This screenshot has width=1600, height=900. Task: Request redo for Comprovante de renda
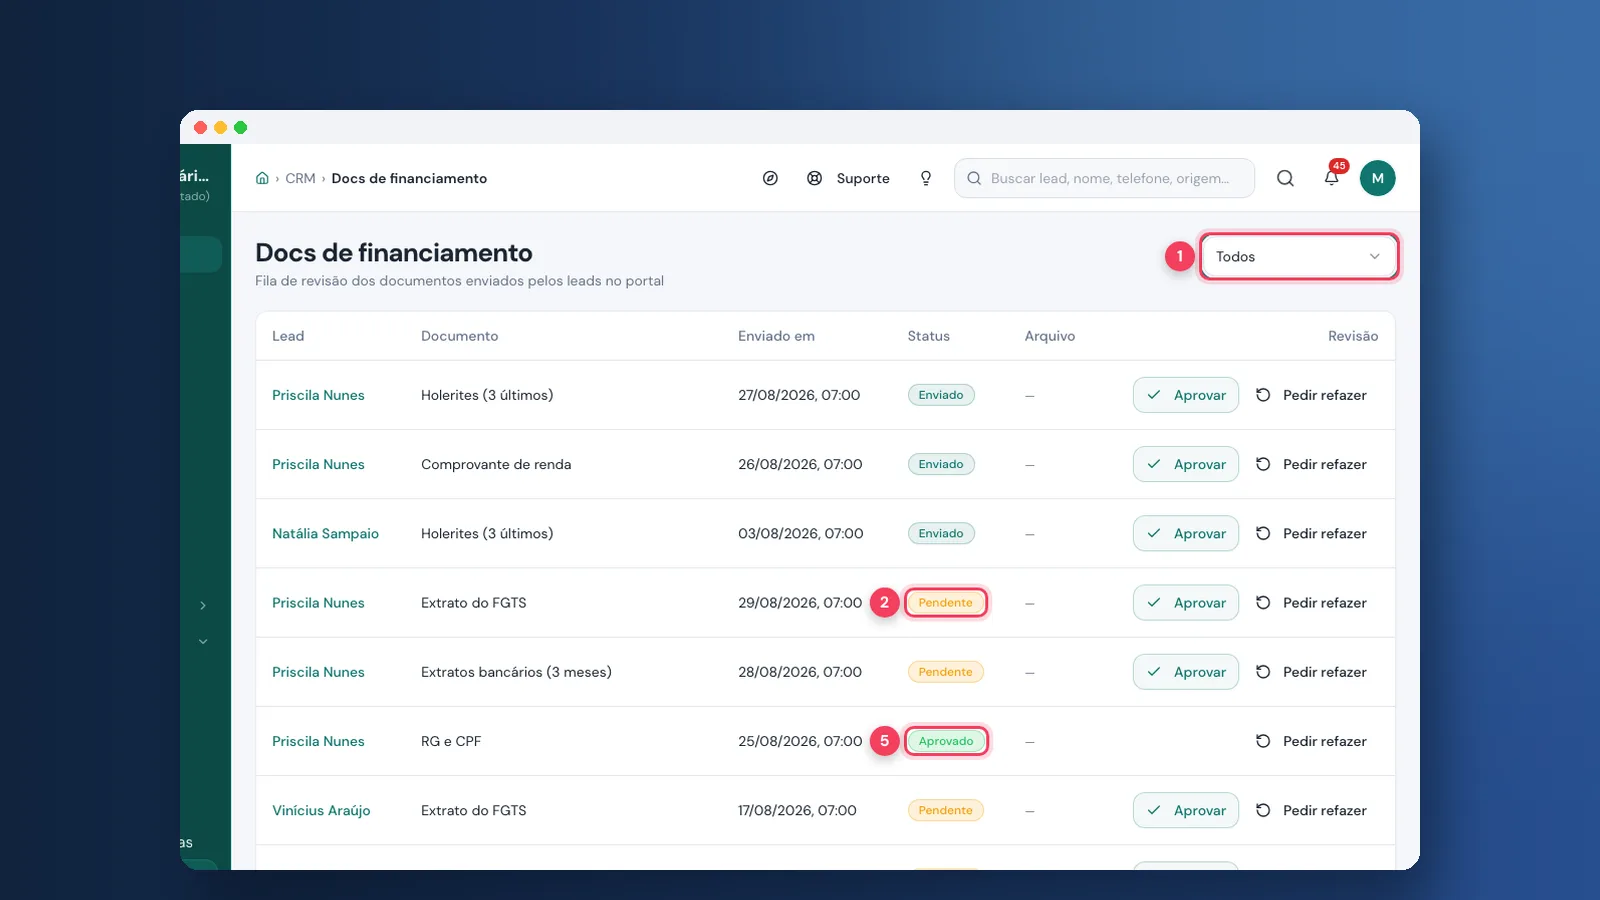pos(1311,464)
